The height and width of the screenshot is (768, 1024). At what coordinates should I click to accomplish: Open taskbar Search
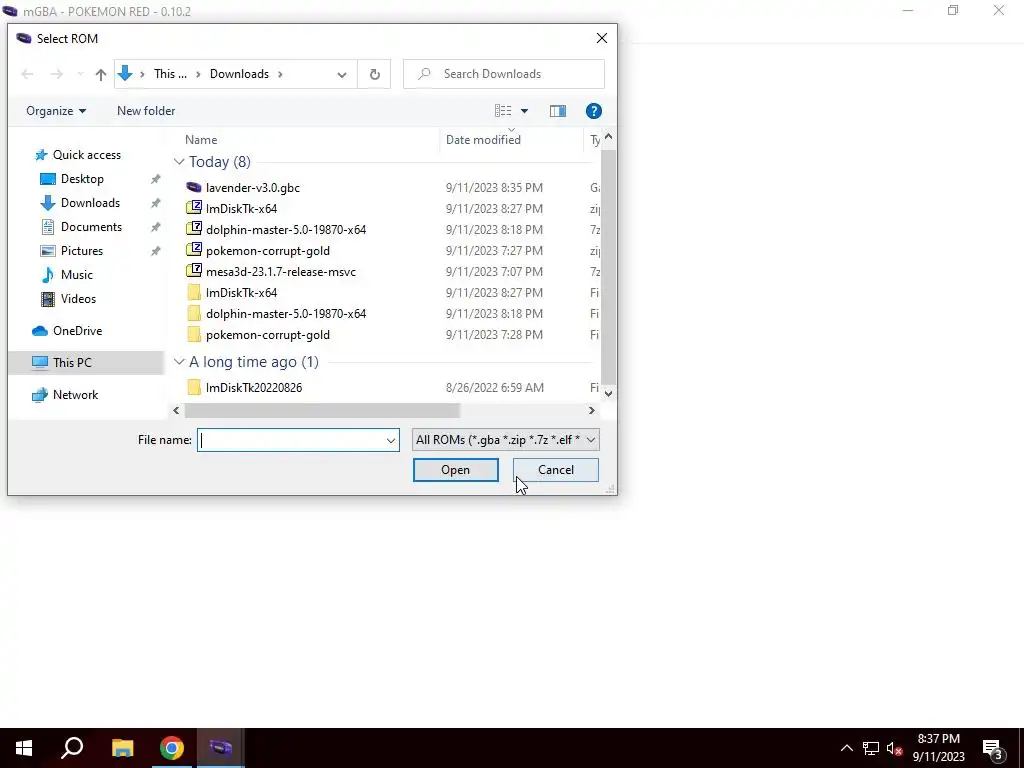pyautogui.click(x=72, y=748)
